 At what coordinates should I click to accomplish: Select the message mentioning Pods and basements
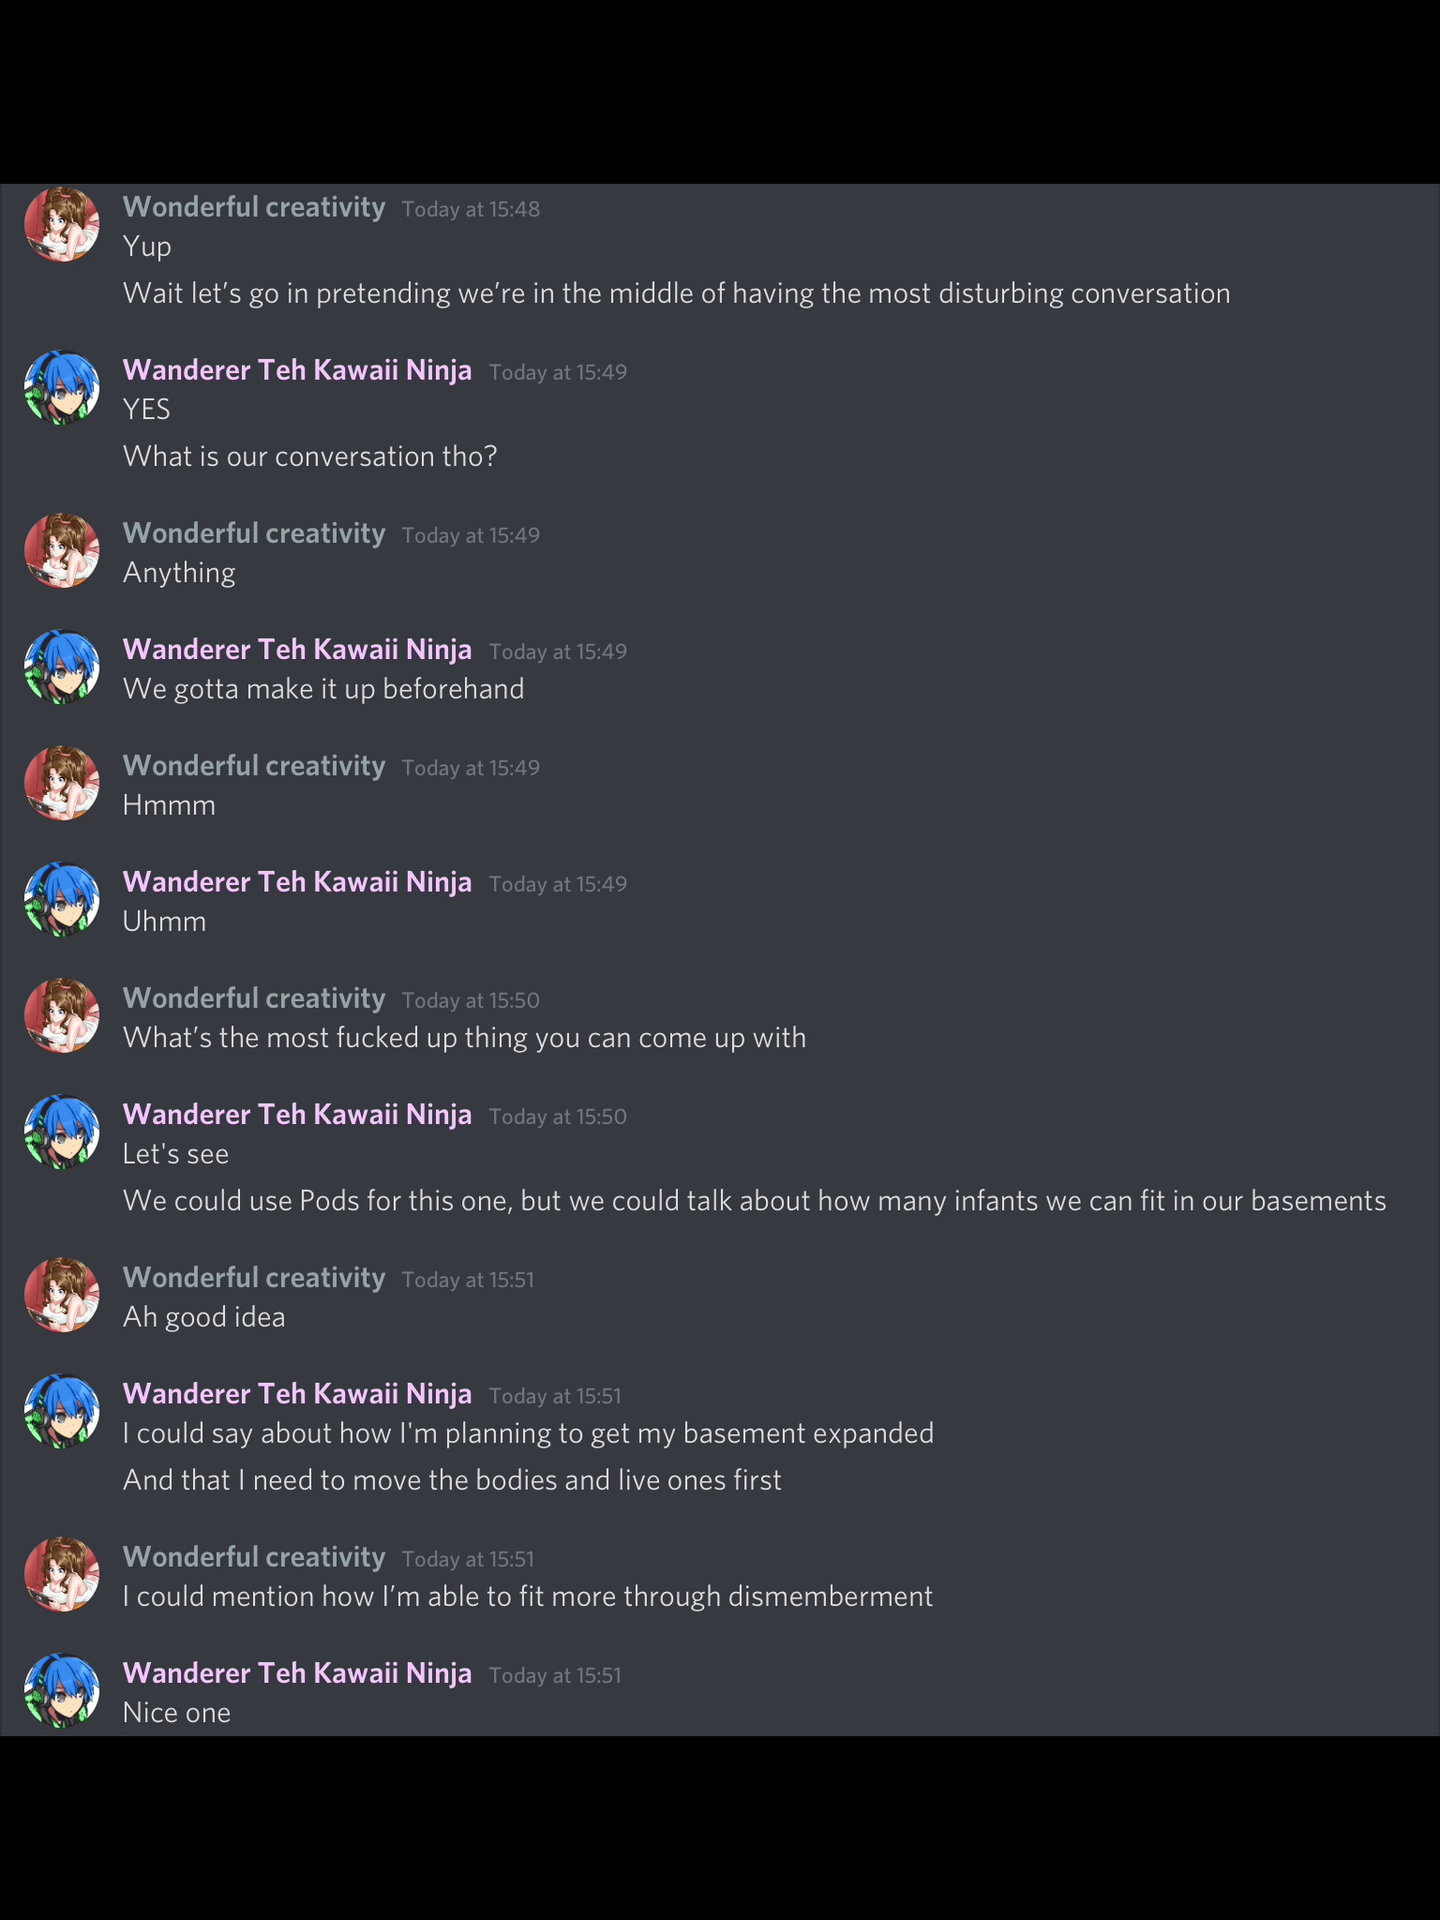pos(754,1200)
